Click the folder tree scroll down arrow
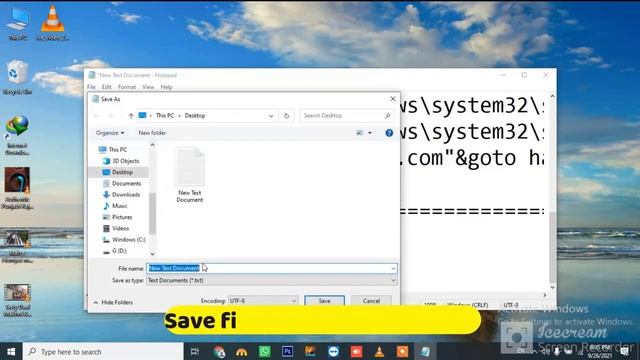 point(153,253)
